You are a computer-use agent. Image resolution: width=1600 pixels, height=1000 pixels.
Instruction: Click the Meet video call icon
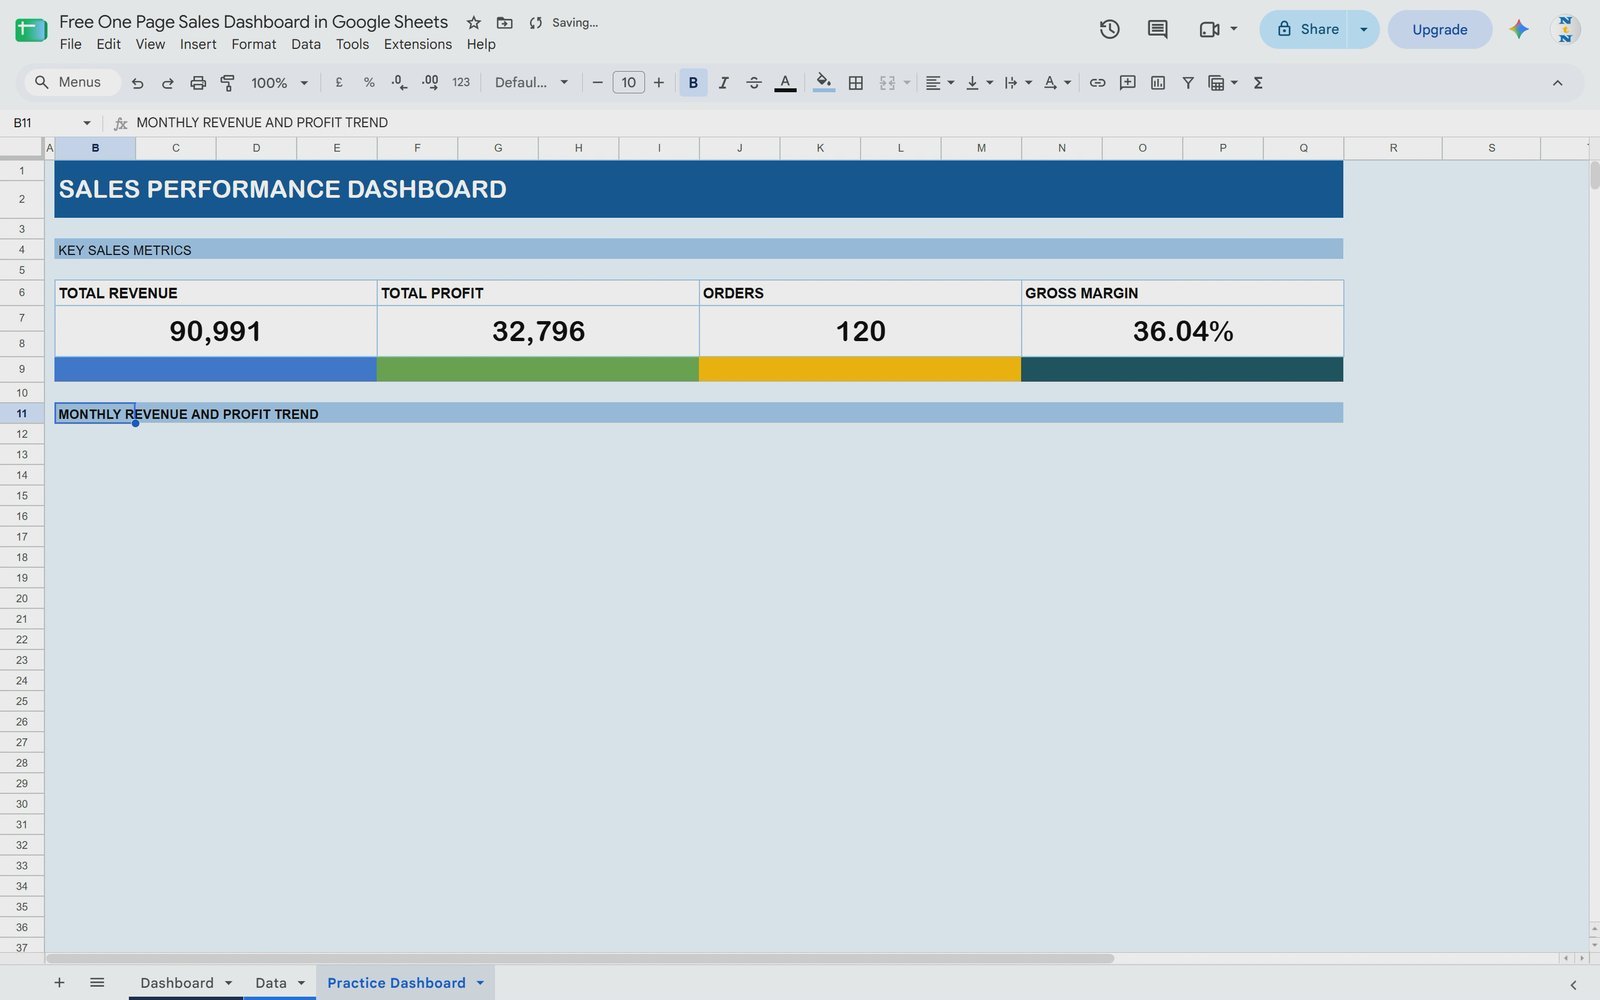[x=1209, y=29]
